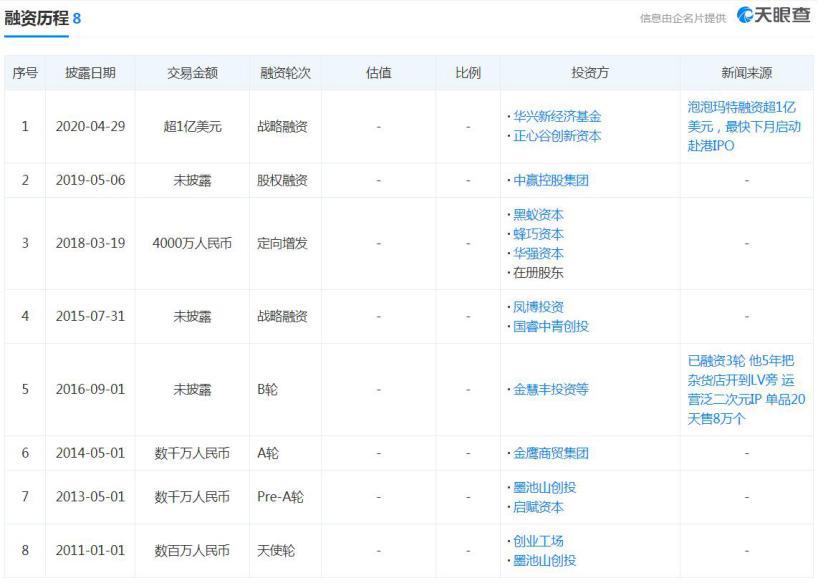818x583 pixels.
Task: Select the 融资历程 tab heading
Action: (x=37, y=18)
